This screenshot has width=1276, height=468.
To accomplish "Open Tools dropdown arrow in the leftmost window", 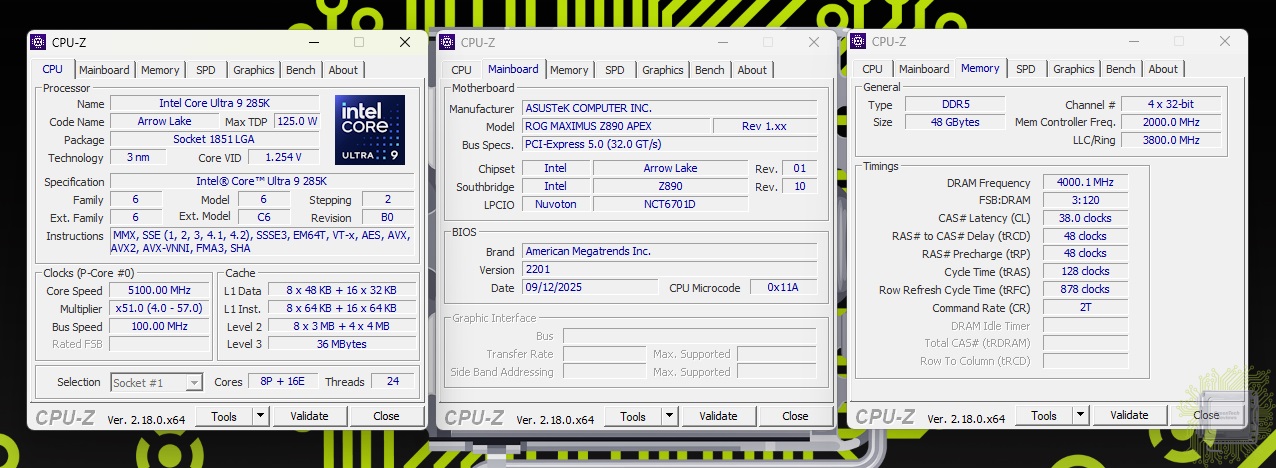I will coord(260,416).
